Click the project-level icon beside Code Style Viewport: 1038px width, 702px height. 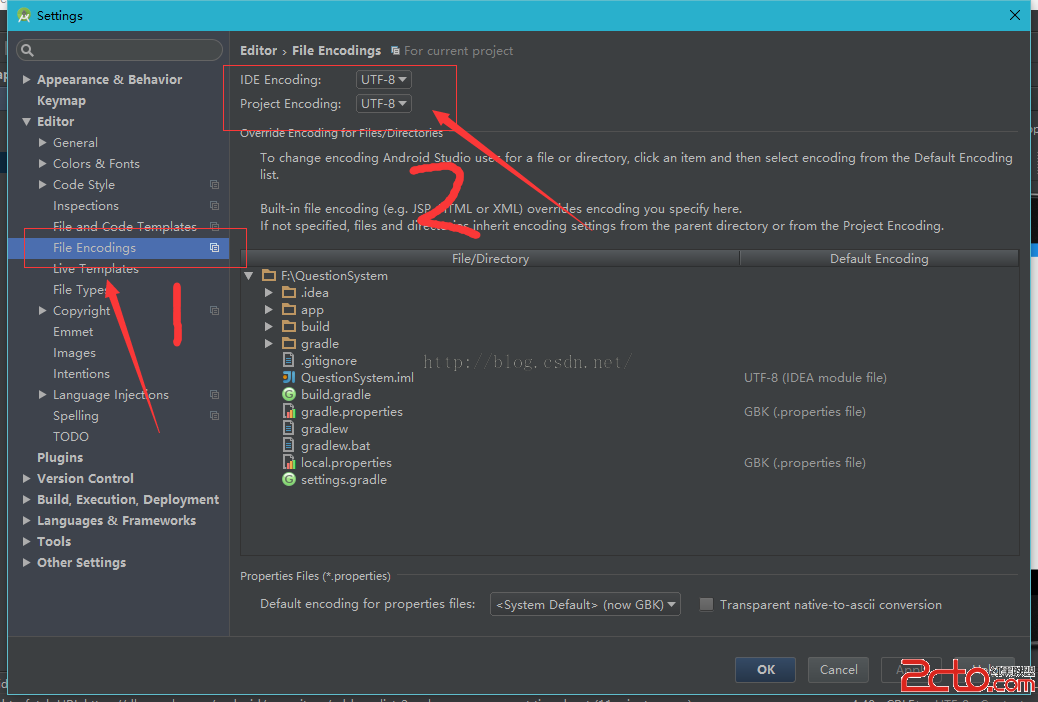coord(214,185)
